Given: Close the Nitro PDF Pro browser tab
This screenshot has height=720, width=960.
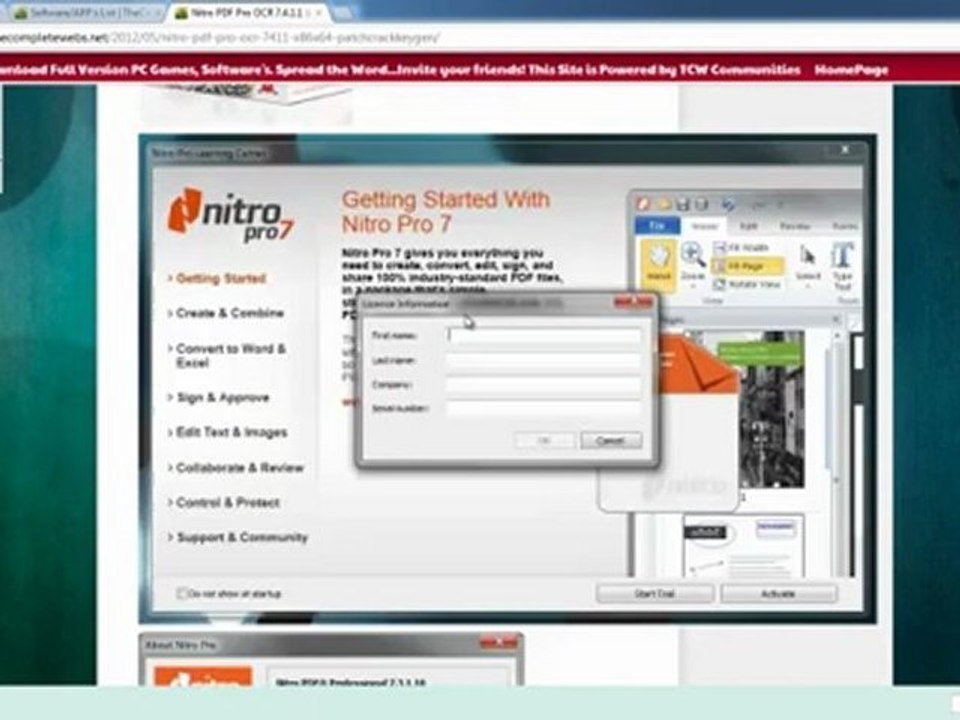Looking at the screenshot, I should 318,13.
